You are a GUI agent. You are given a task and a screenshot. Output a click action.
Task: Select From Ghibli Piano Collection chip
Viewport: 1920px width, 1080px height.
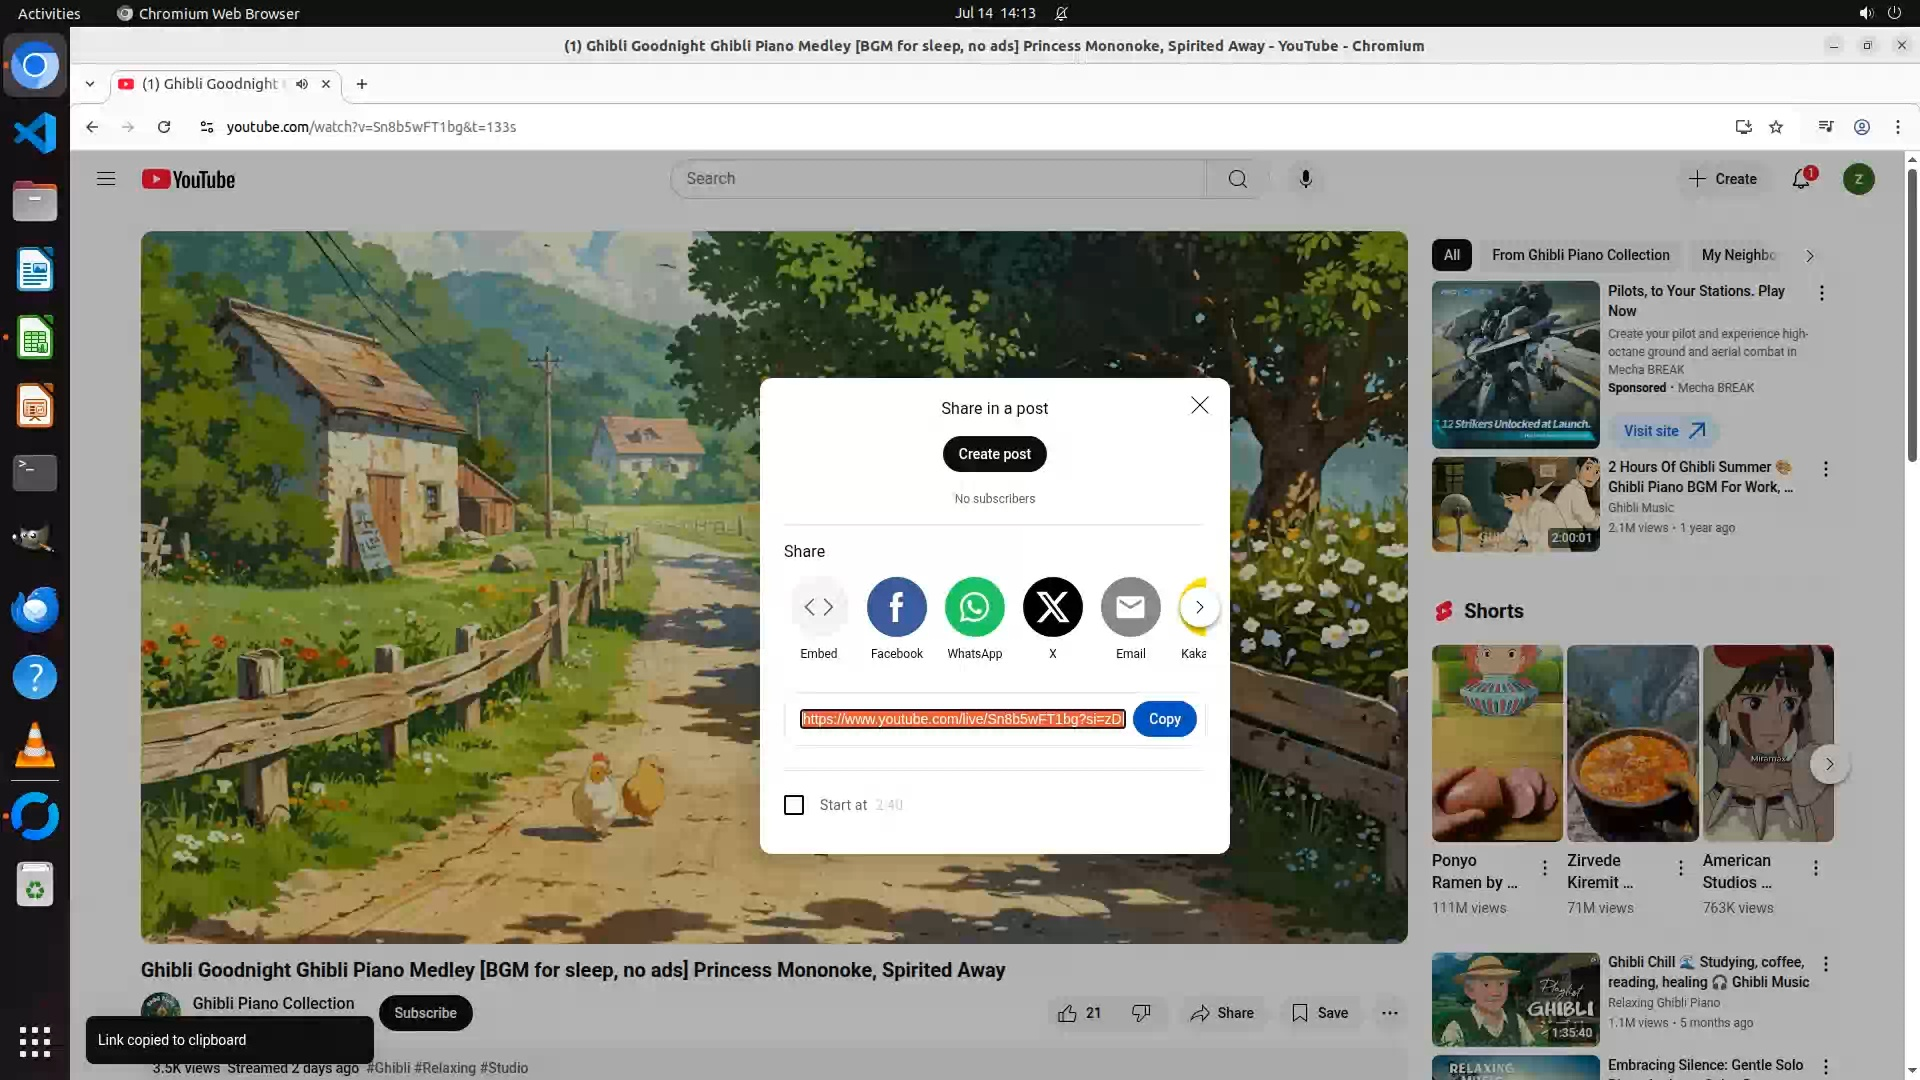(1580, 255)
